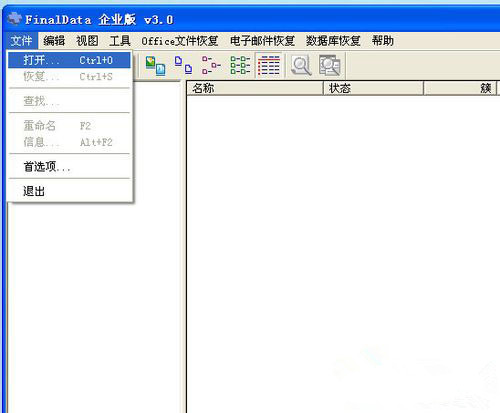The width and height of the screenshot is (500, 413).
Task: Click the FinalData app icon in the title bar
Action: tap(15, 19)
